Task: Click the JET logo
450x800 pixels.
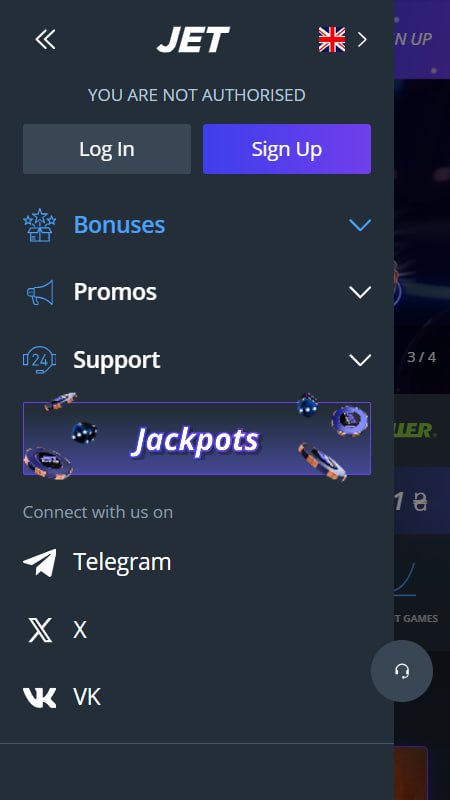Action: pyautogui.click(x=193, y=40)
